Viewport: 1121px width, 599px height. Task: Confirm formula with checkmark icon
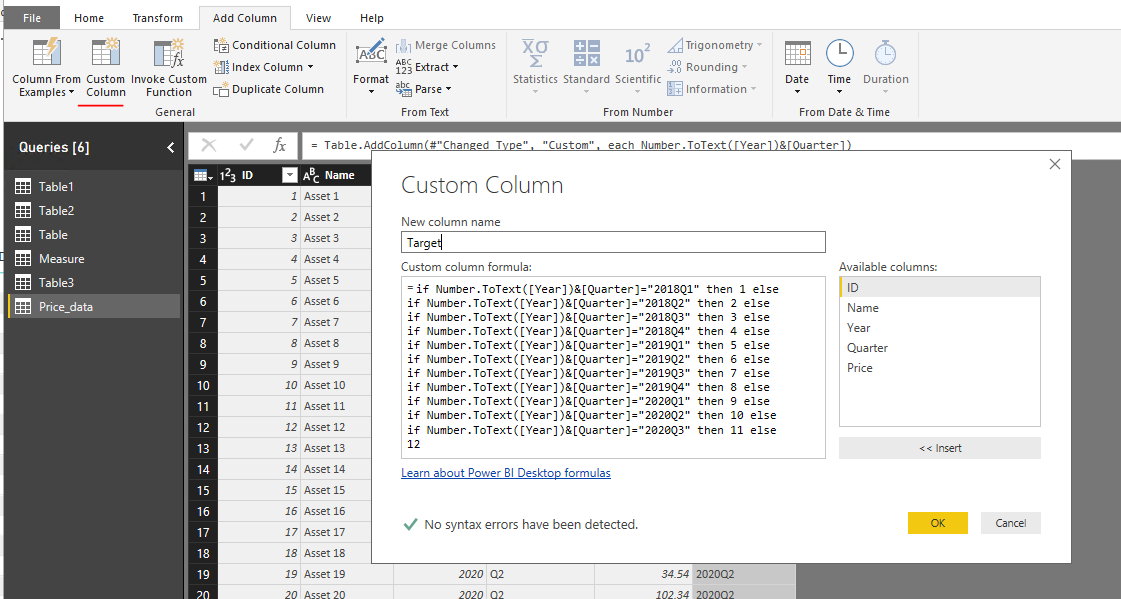click(x=247, y=146)
